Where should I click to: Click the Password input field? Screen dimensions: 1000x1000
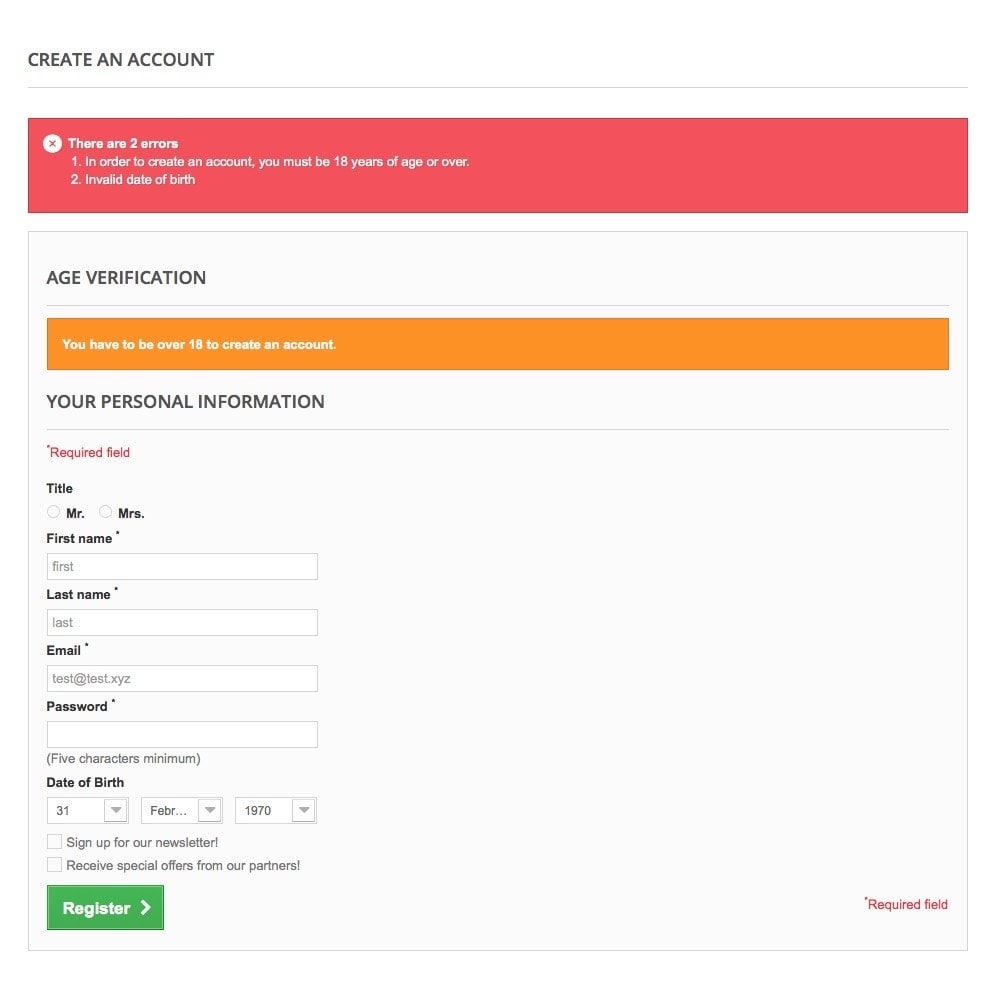point(182,735)
